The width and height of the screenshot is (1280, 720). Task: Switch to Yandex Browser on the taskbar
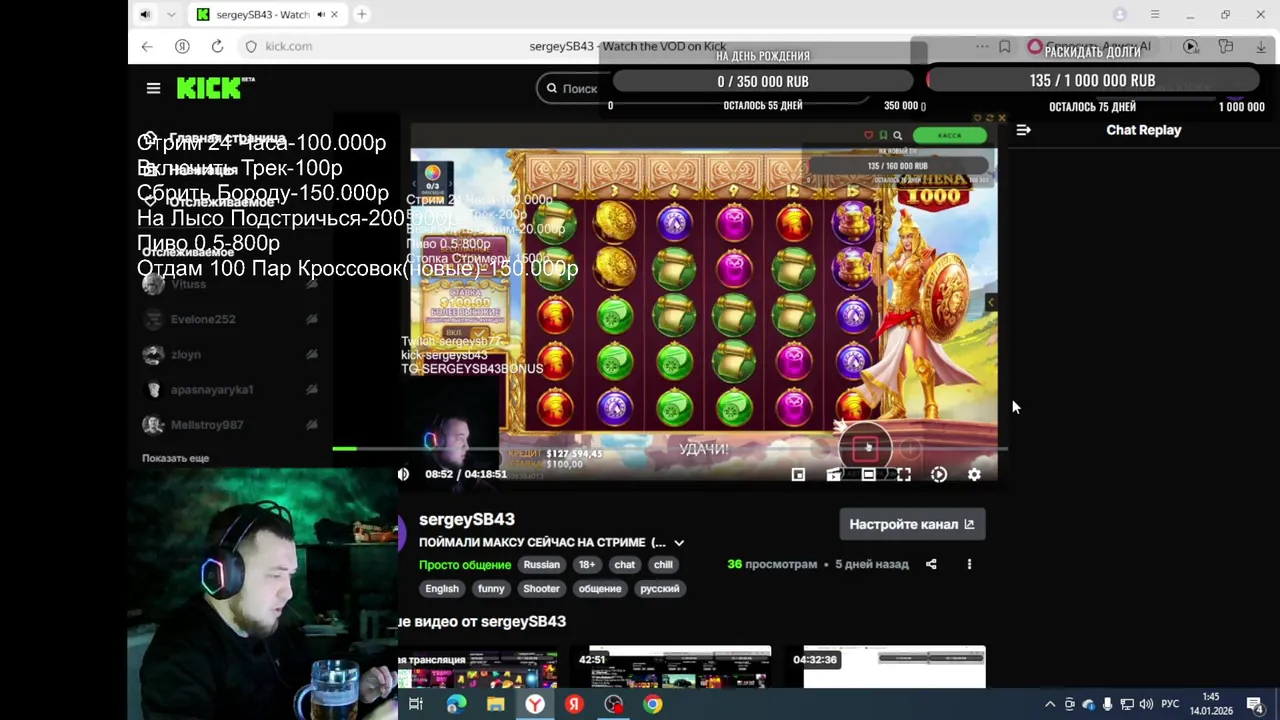coord(535,704)
